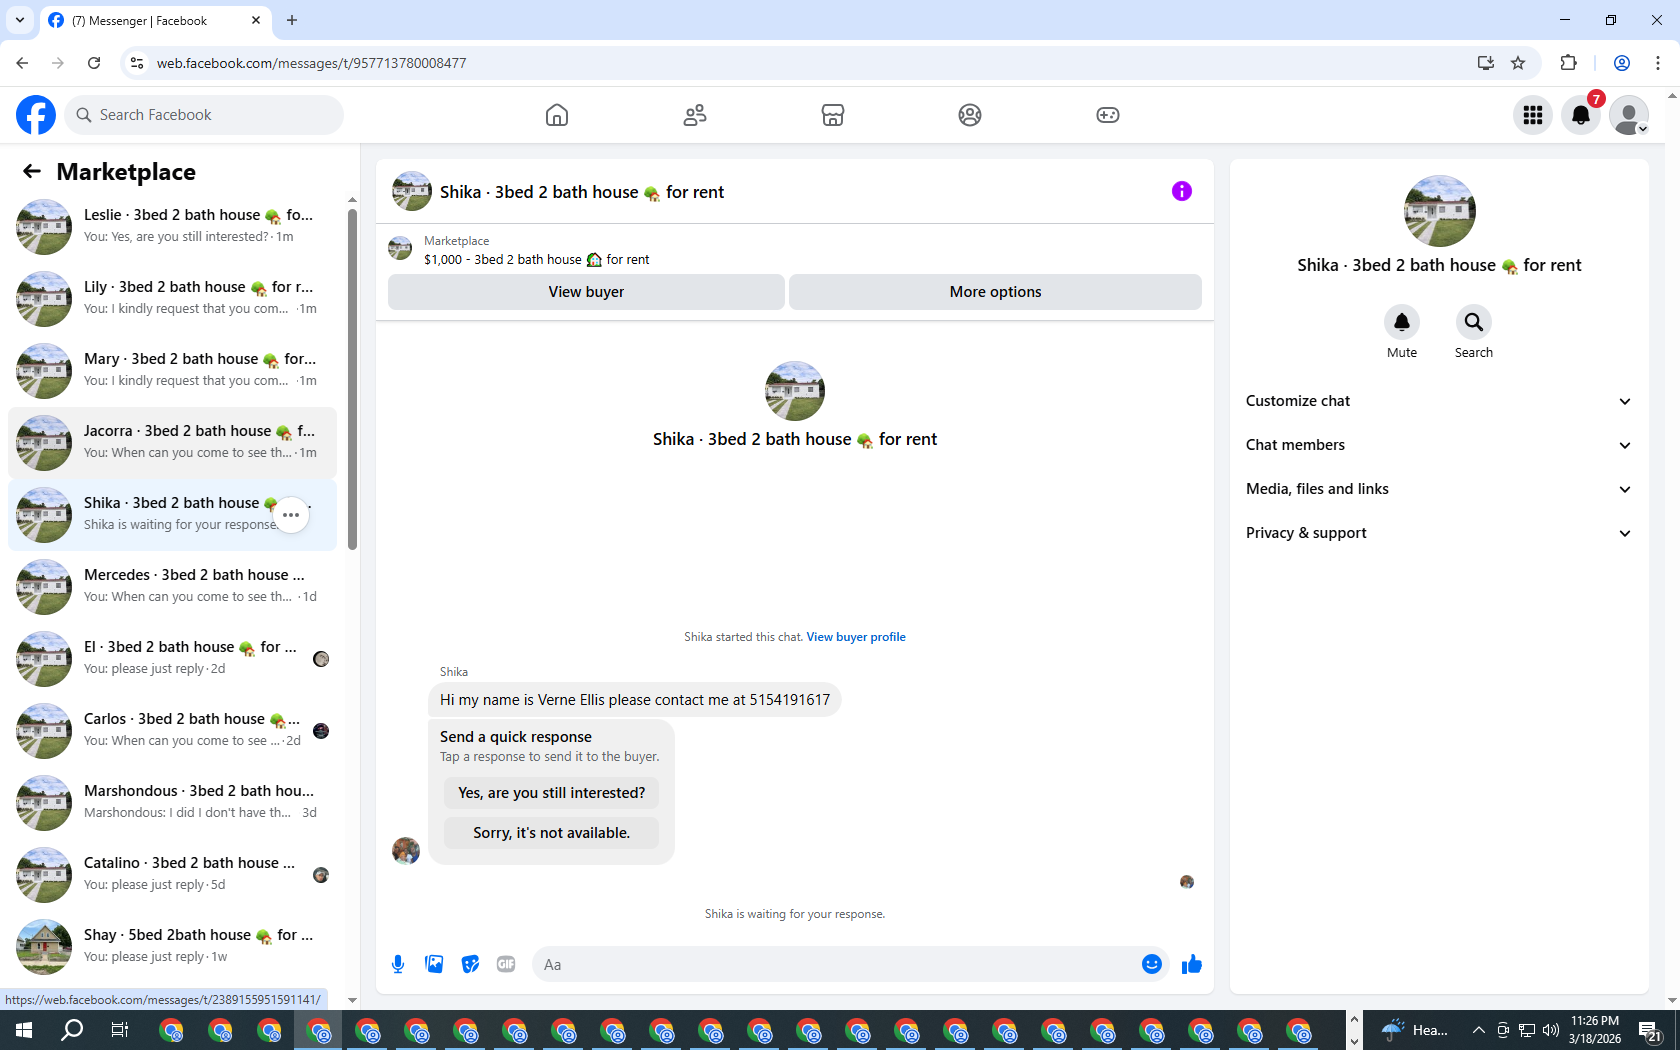The width and height of the screenshot is (1680, 1050).
Task: Open the Marketplace storefront icon
Action: pos(833,115)
